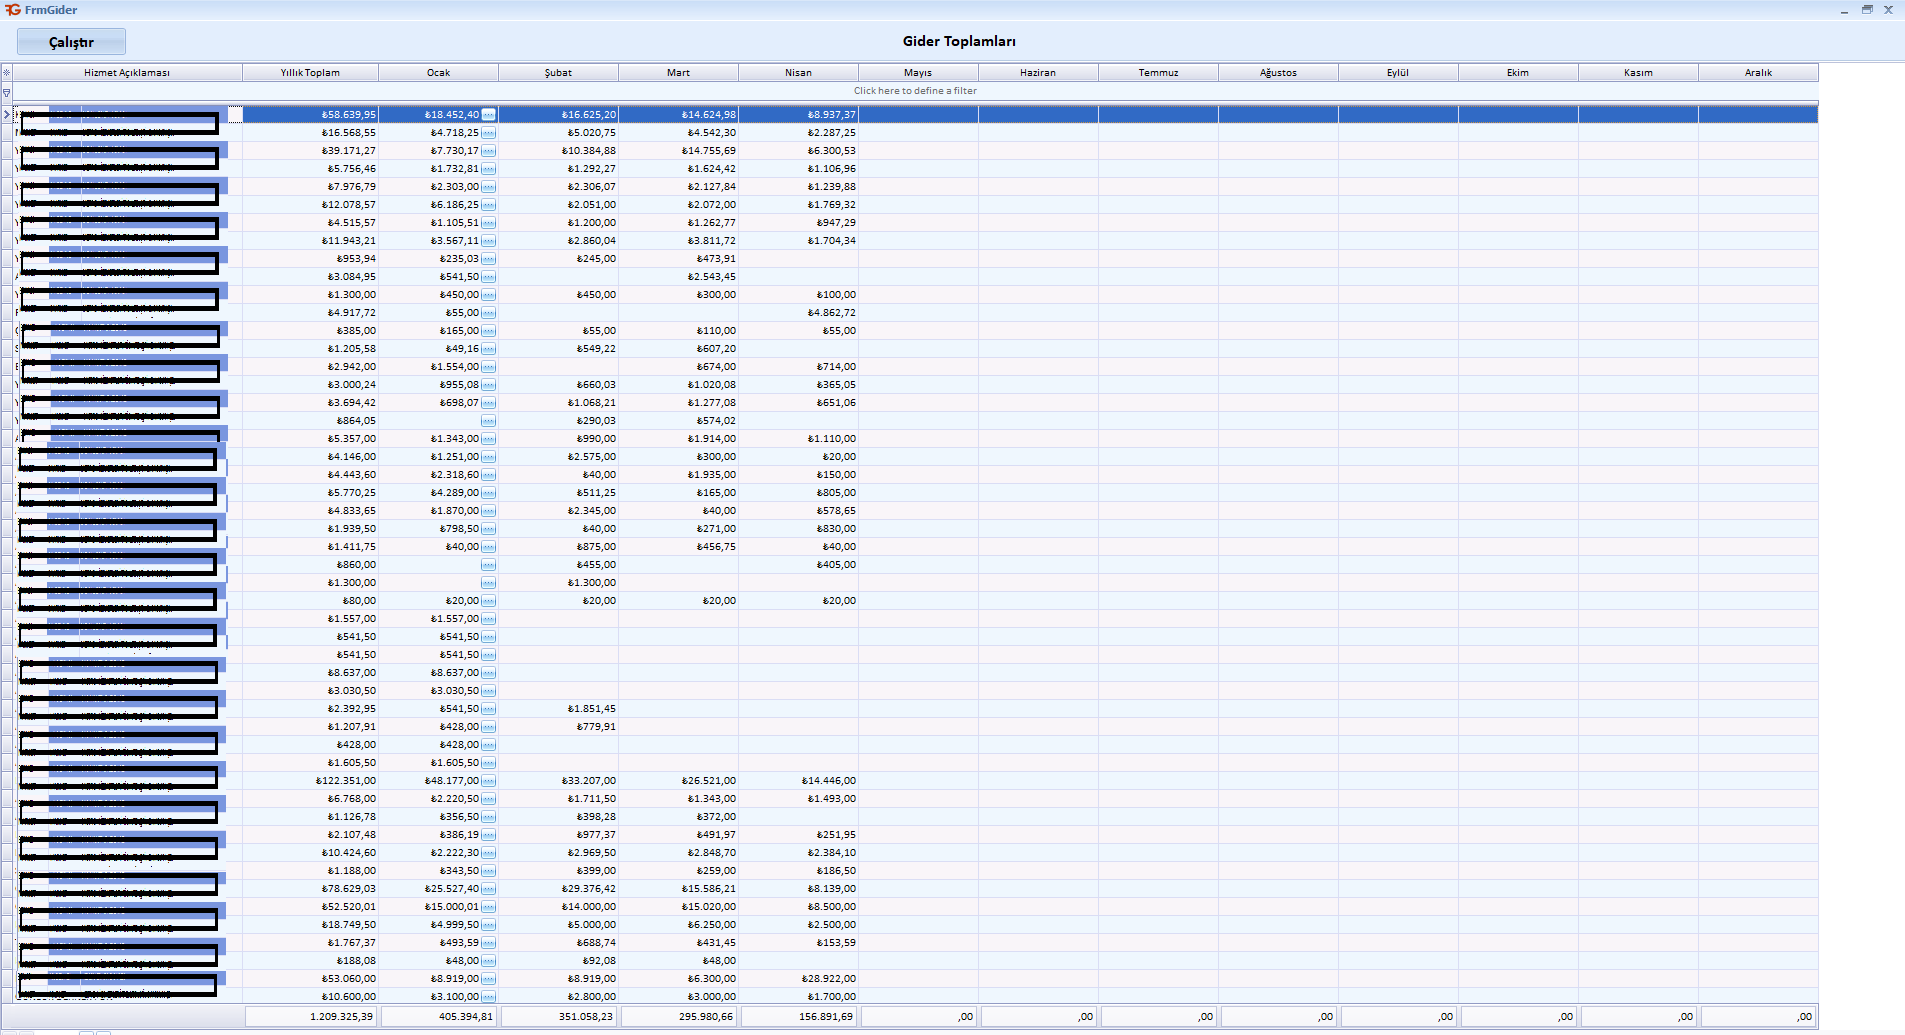Open ellipsis button beside Ocak ₺698,07
This screenshot has height=1035, width=1905.
[488, 403]
